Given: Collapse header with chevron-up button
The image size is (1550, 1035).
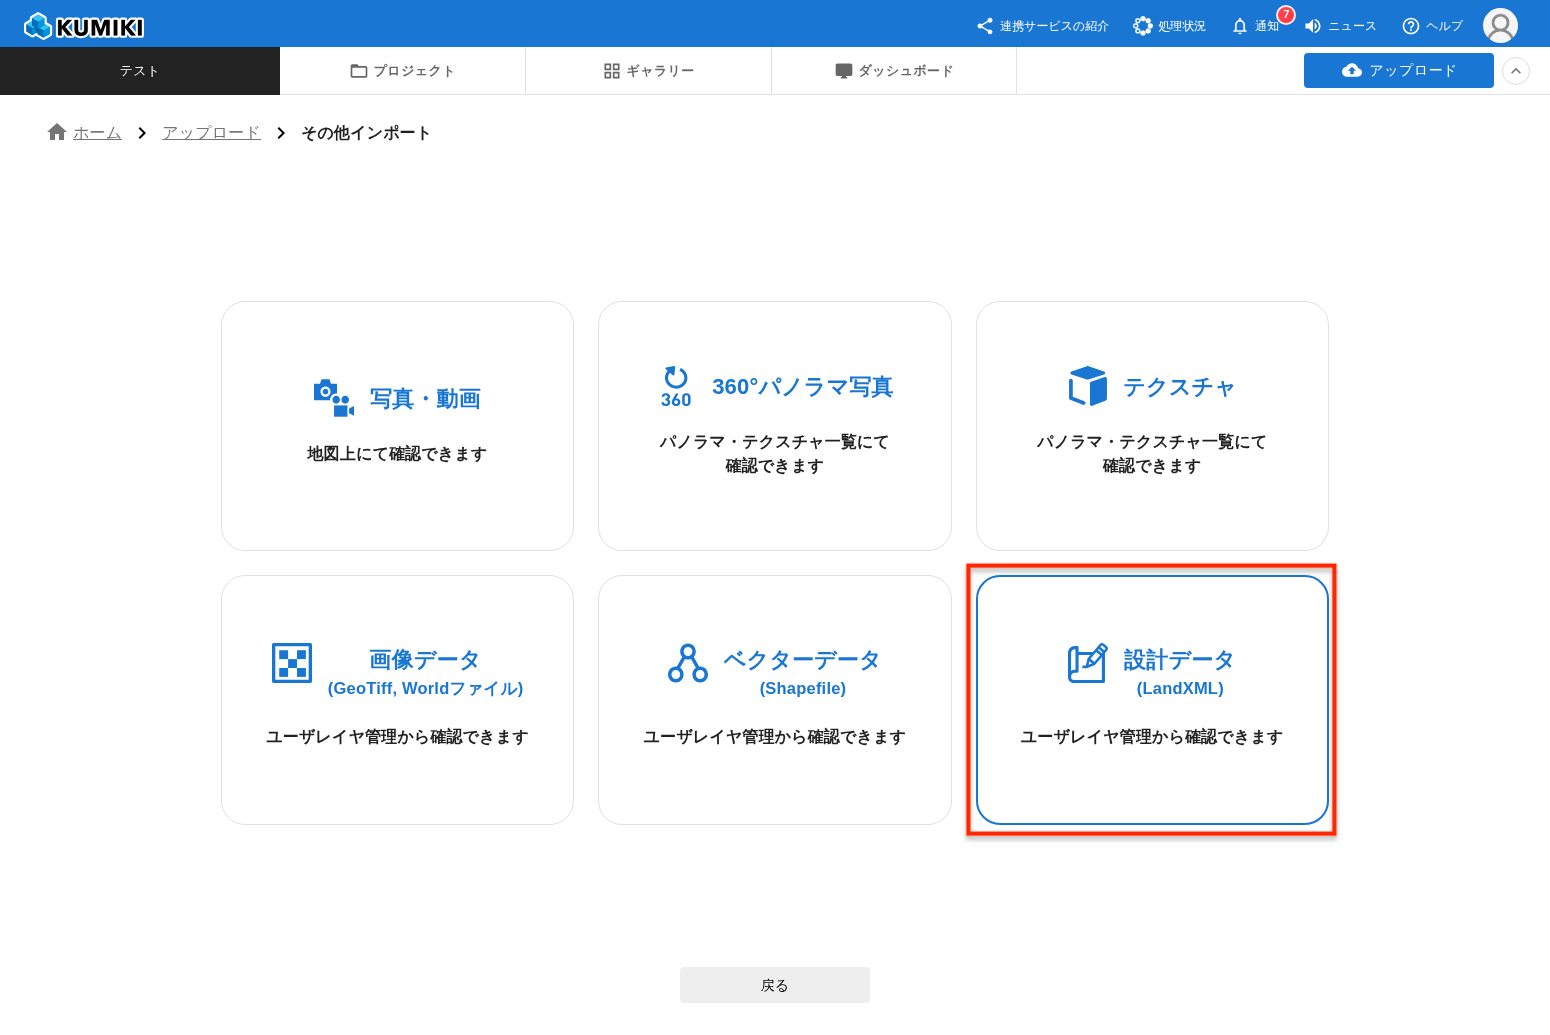Looking at the screenshot, I should click(1516, 71).
